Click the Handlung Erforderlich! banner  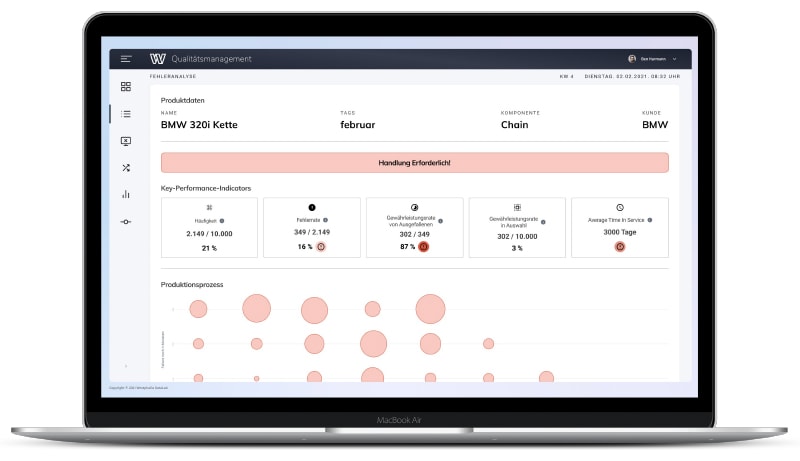[x=415, y=163]
